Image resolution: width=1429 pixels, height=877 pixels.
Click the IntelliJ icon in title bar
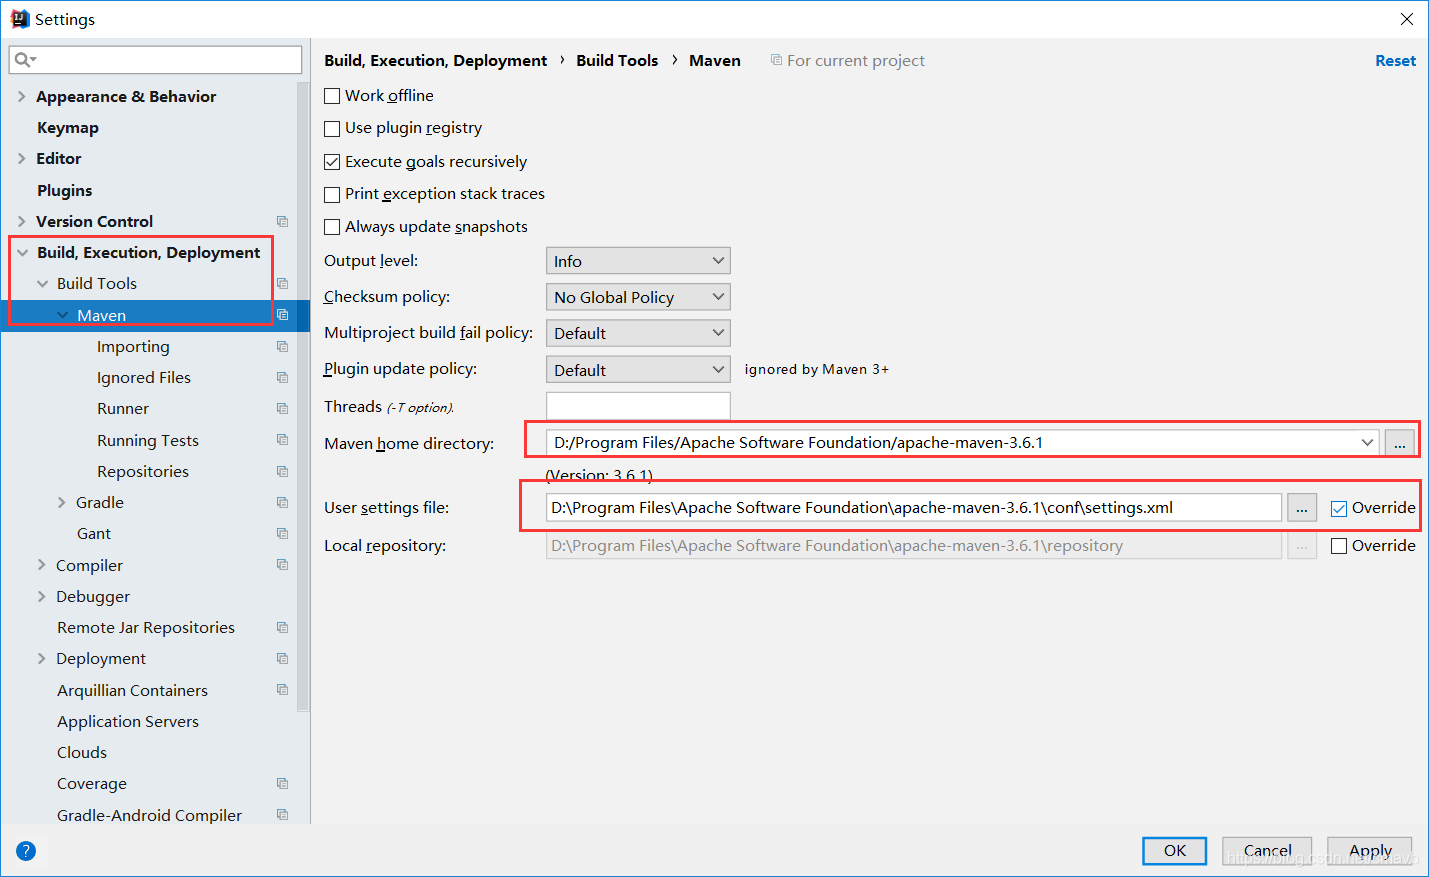tap(19, 19)
